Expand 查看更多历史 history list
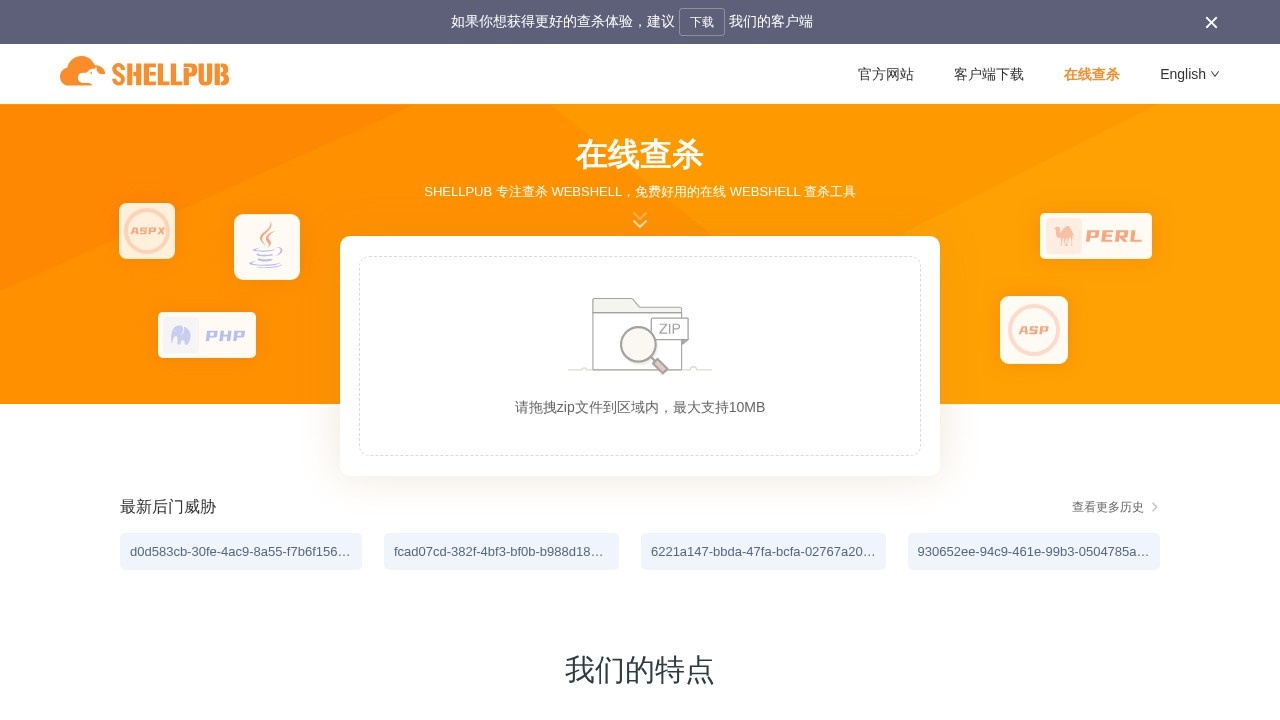The image size is (1280, 720). (x=1107, y=507)
